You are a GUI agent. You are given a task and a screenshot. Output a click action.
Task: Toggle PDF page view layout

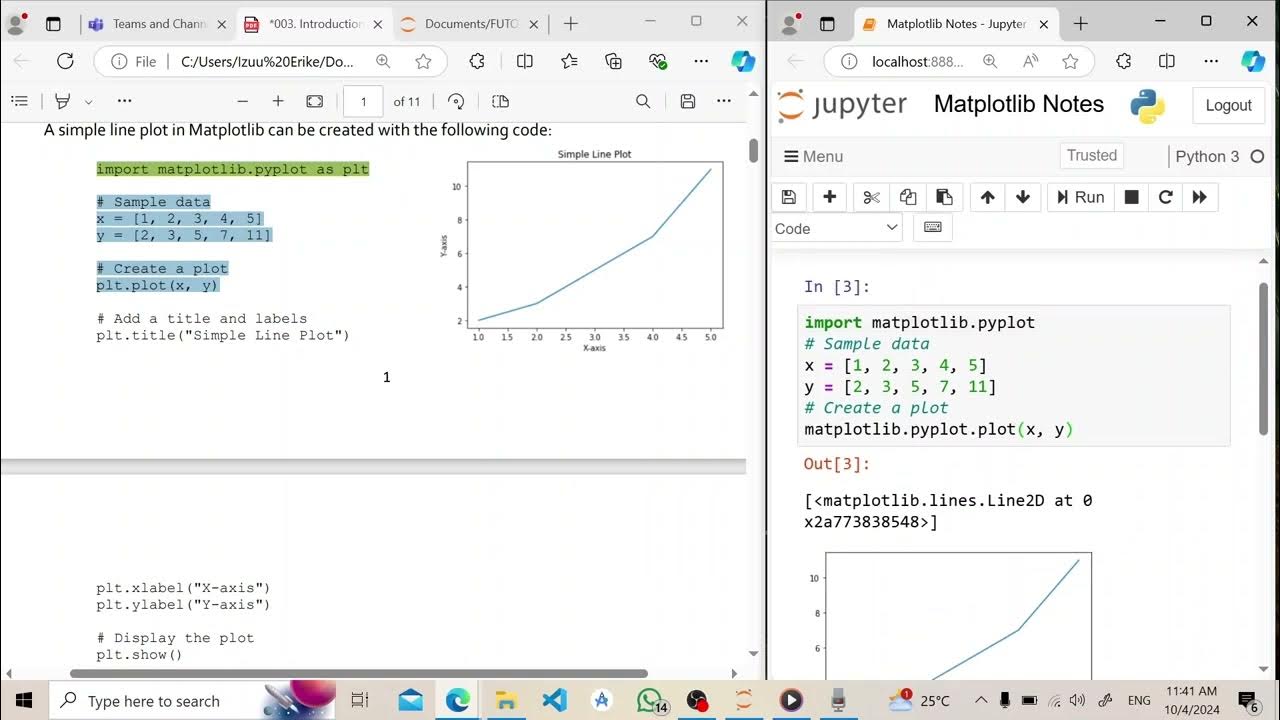501,101
